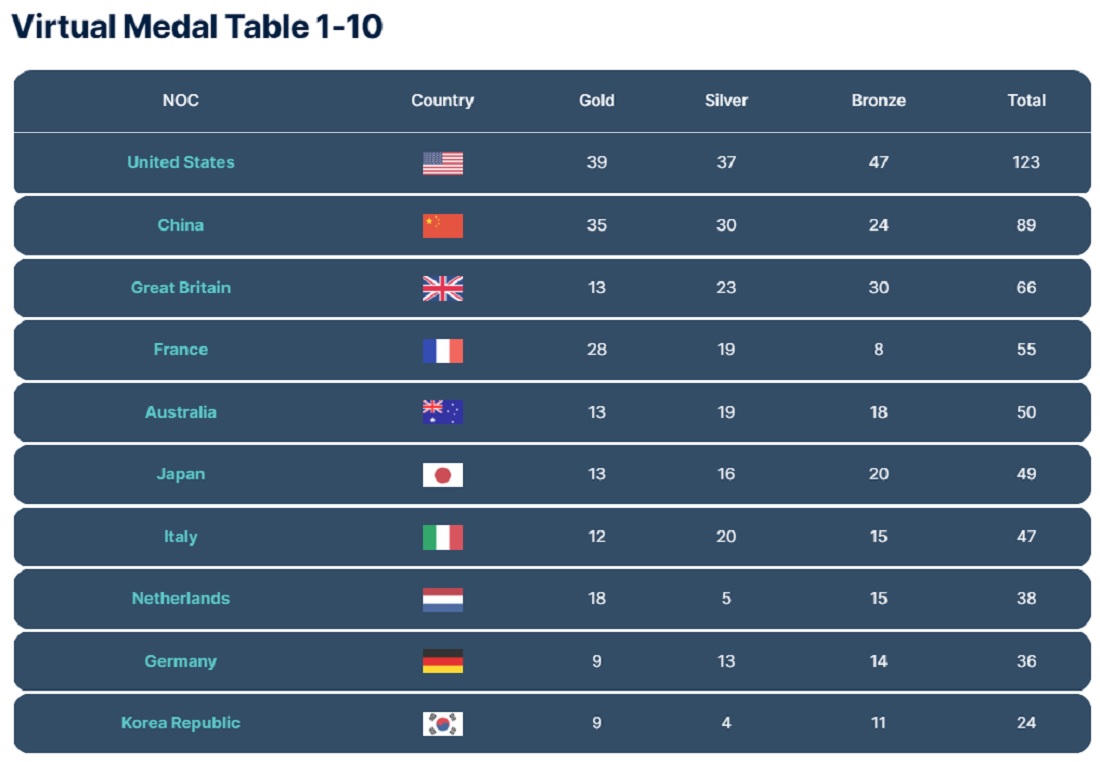The image size is (1100, 762).
Task: Select the Silver column header
Action: click(726, 100)
